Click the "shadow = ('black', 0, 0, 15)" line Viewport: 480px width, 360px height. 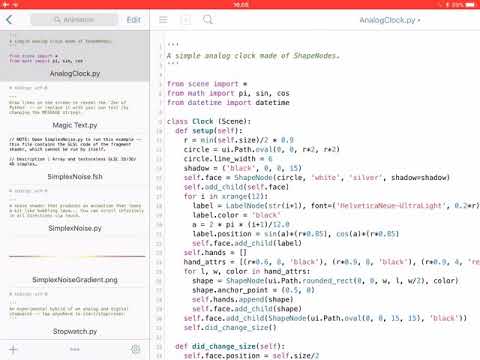click(243, 168)
